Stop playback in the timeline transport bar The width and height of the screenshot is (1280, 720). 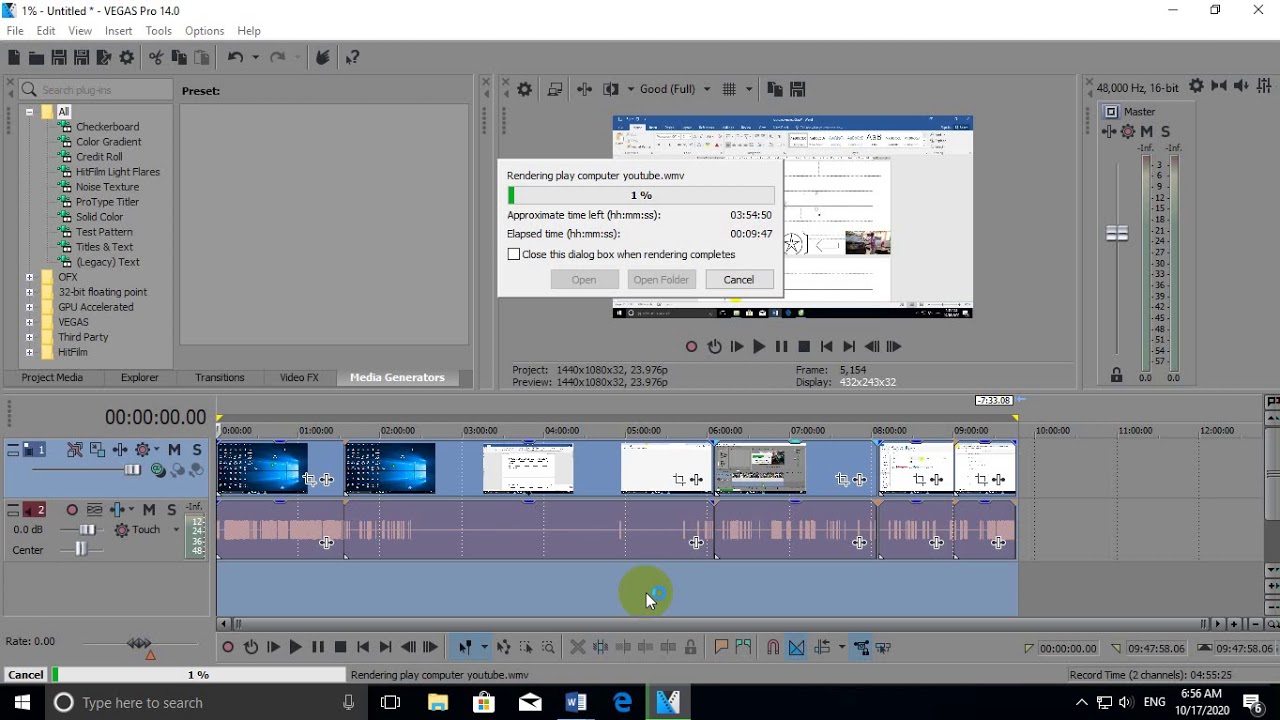pos(340,647)
